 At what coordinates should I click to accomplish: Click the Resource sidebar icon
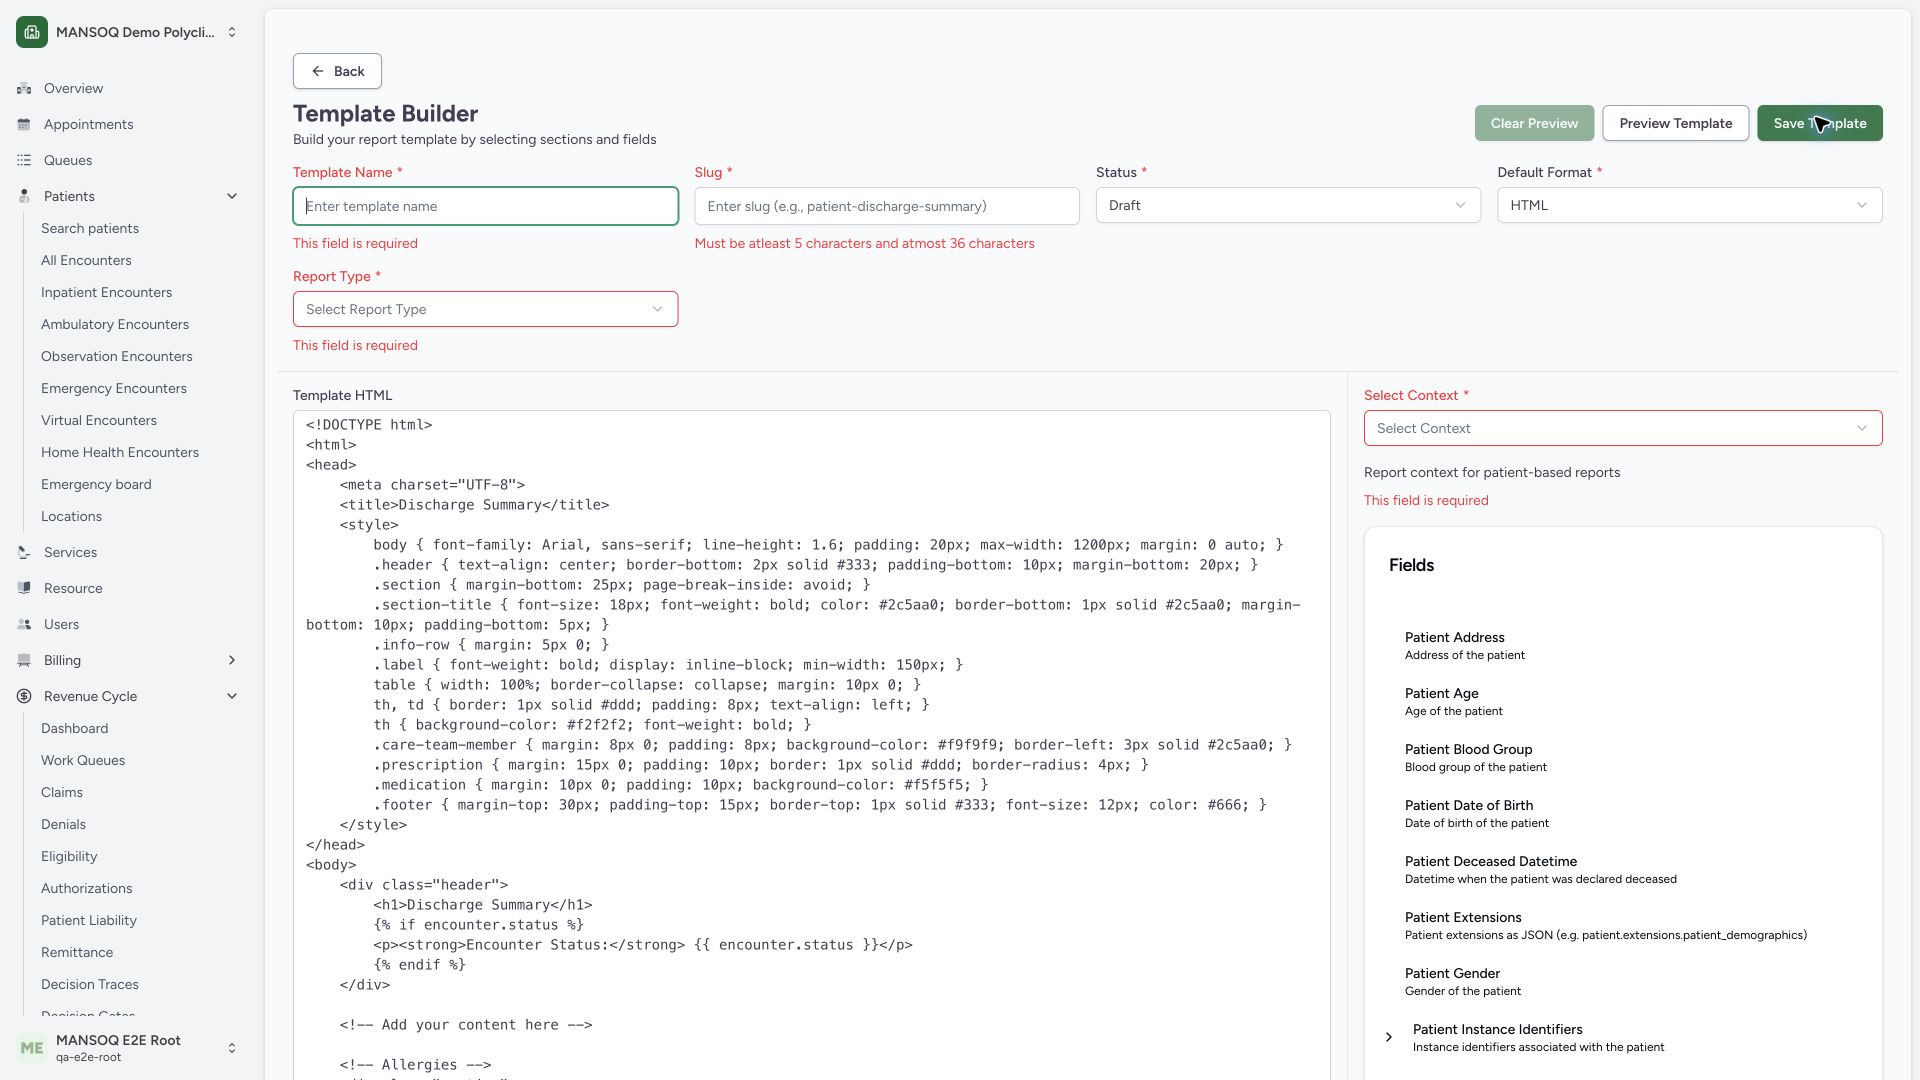tap(24, 589)
